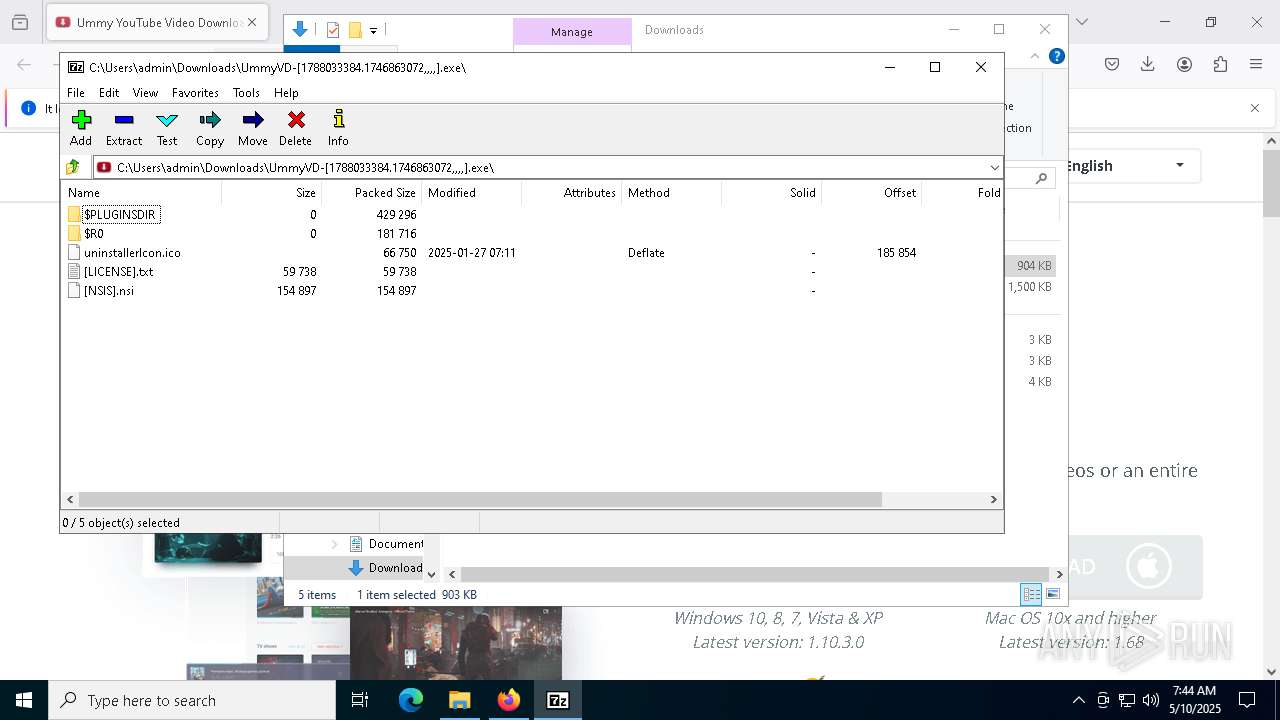Image resolution: width=1280 pixels, height=720 pixels.
Task: Open File Explorer from taskbar
Action: point(459,700)
